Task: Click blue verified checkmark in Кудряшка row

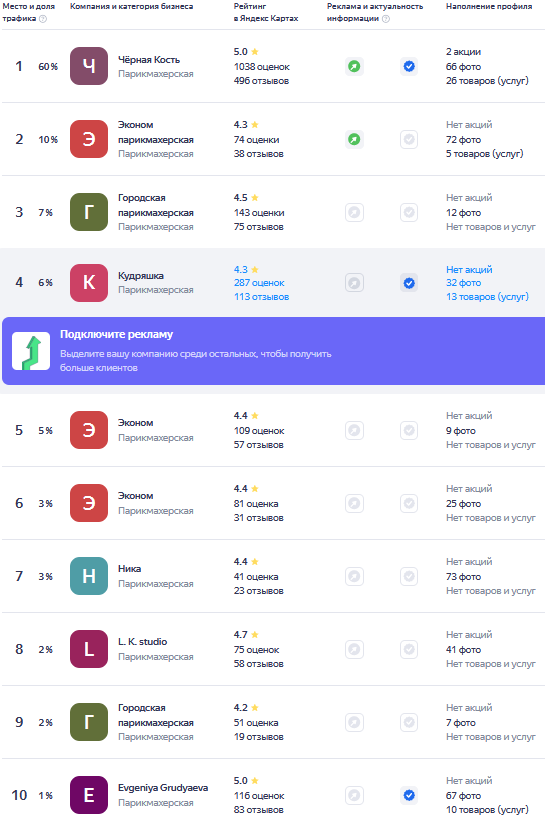Action: tap(409, 283)
